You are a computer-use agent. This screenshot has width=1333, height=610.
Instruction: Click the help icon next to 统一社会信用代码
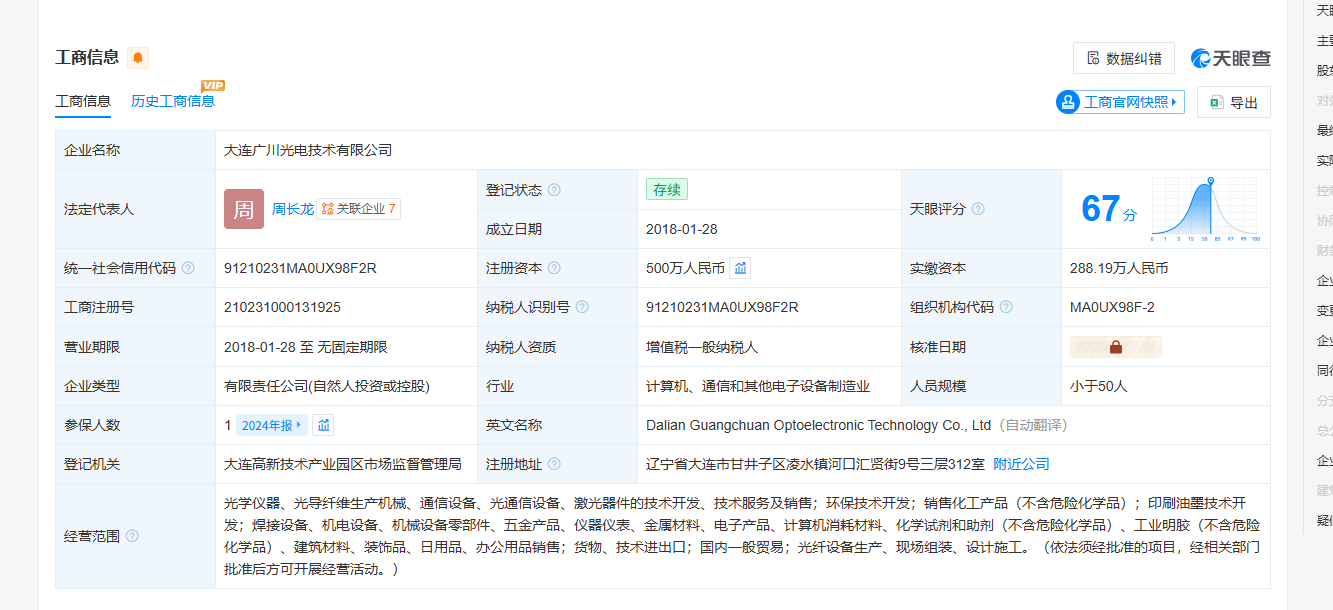(x=188, y=268)
